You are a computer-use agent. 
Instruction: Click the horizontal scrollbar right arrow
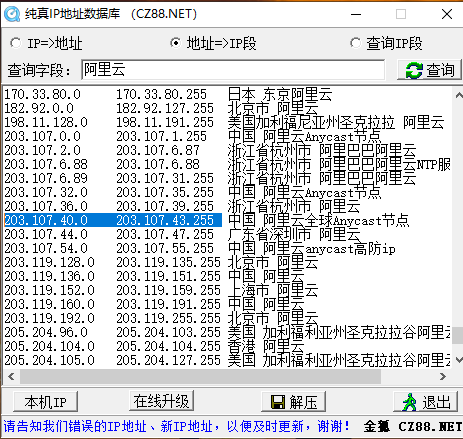point(443,377)
